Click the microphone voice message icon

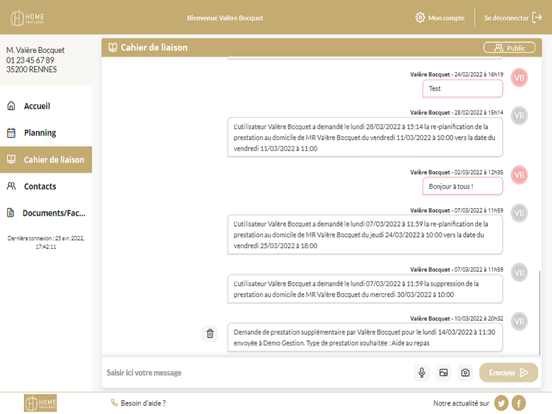click(x=422, y=372)
